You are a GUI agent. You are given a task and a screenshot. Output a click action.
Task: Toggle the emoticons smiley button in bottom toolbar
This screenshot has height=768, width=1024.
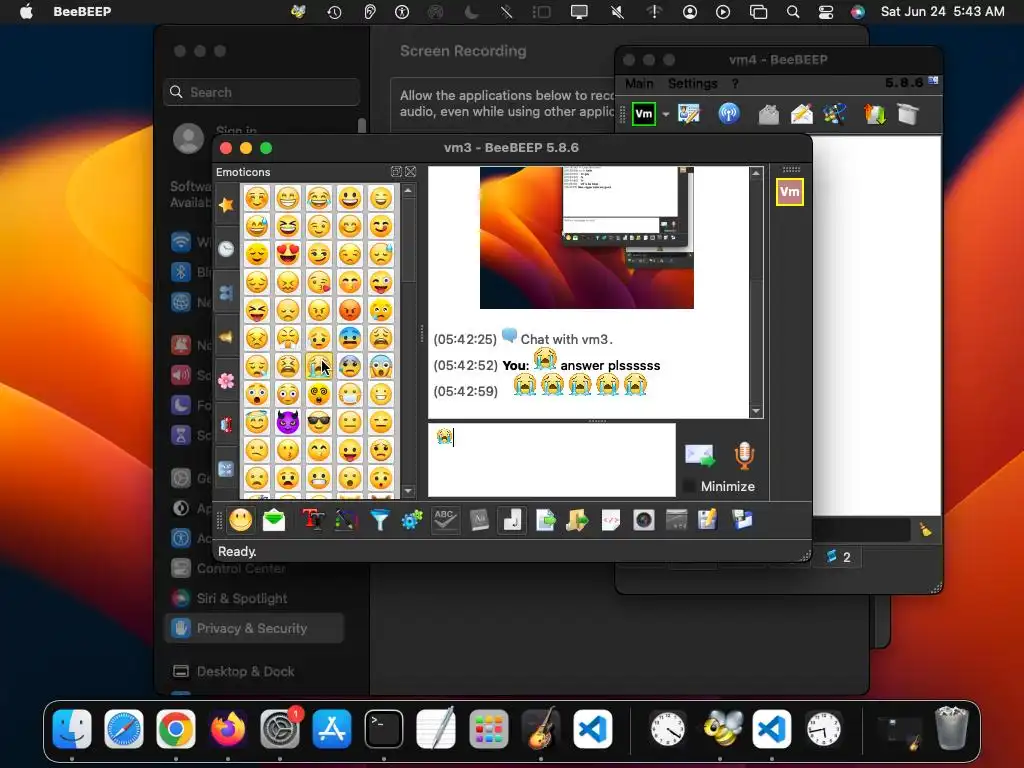(240, 520)
